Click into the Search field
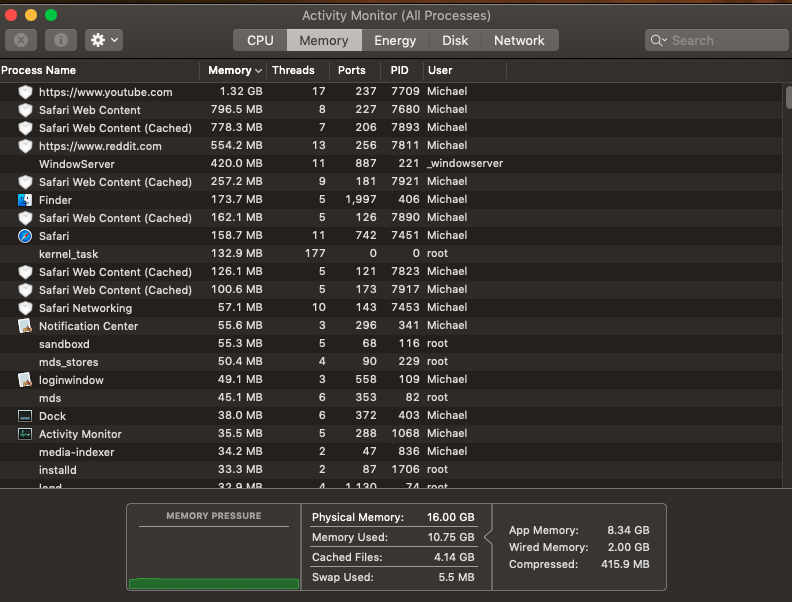Screen dimensions: 792x602 click(x=717, y=40)
